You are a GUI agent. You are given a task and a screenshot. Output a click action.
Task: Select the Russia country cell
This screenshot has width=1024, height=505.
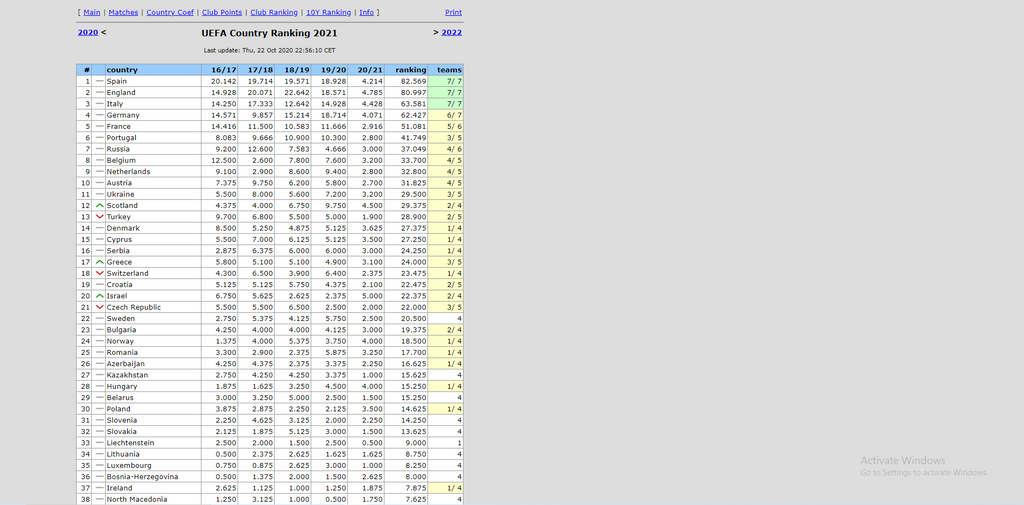[x=153, y=149]
